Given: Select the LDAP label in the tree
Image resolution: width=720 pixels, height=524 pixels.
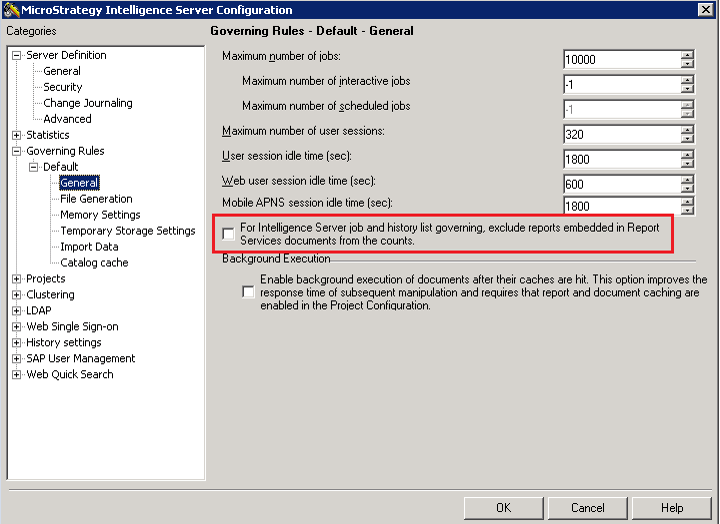Looking at the screenshot, I should tap(39, 311).
